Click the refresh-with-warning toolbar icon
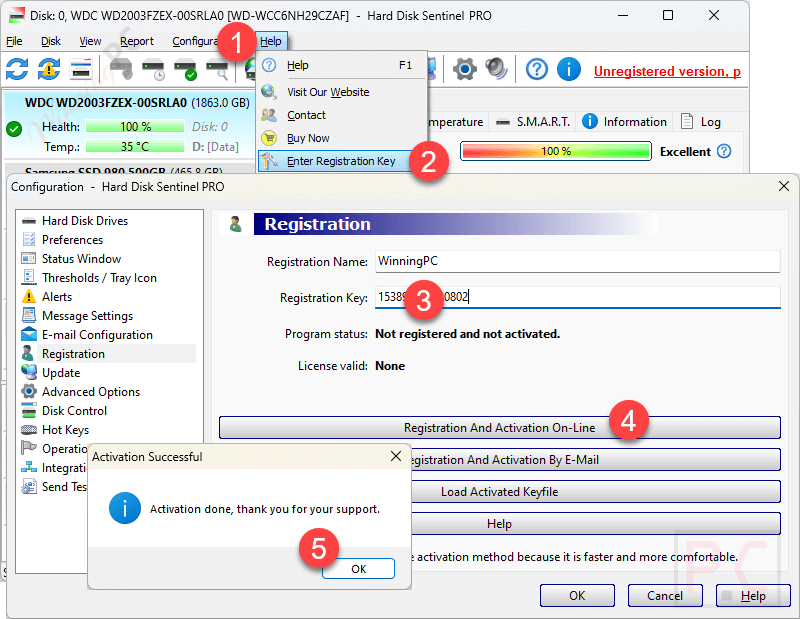This screenshot has width=800, height=619. [49, 69]
